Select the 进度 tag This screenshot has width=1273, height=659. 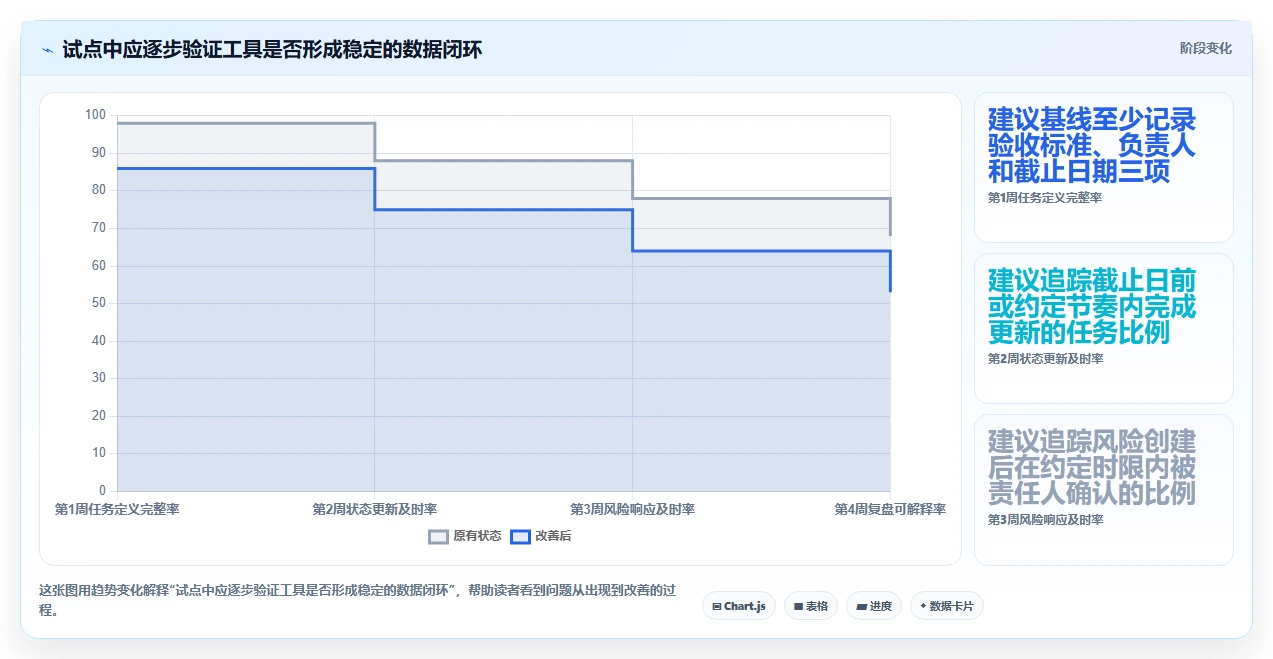click(874, 606)
